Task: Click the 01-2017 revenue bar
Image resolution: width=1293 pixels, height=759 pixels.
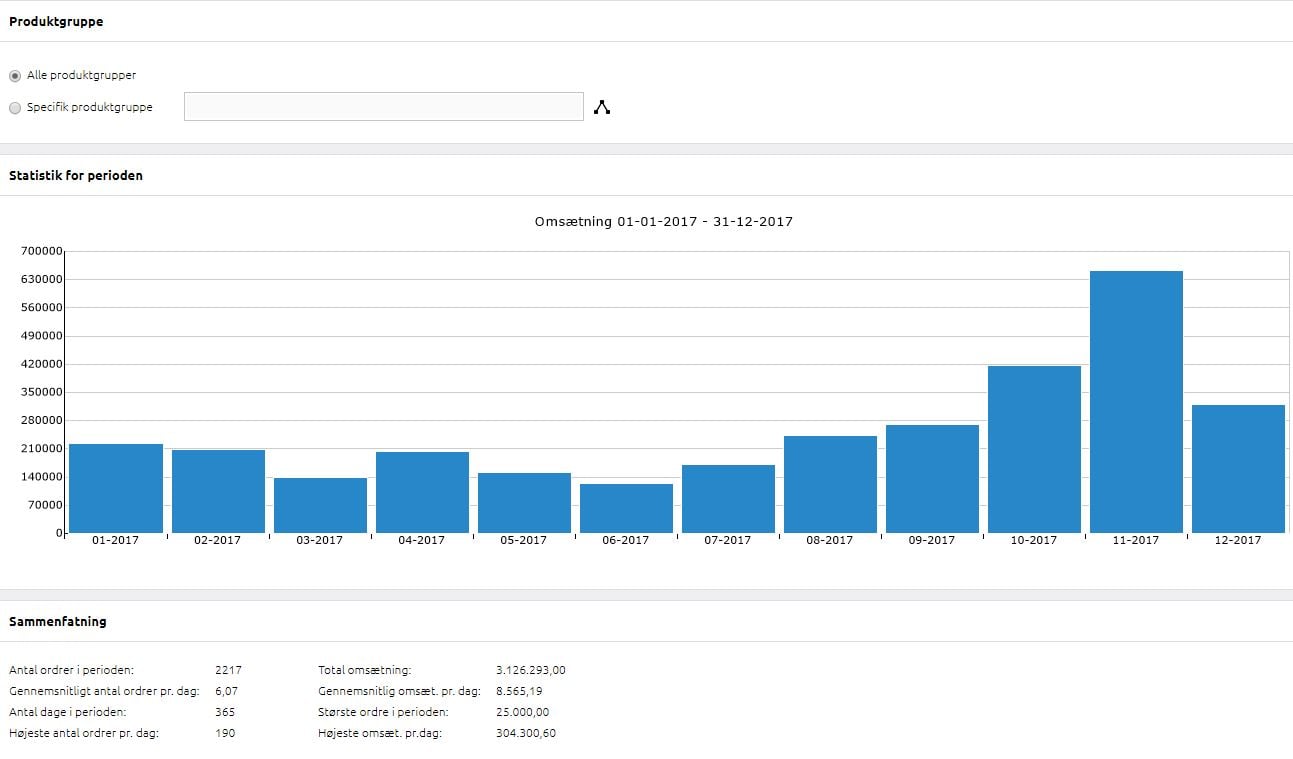Action: point(116,488)
